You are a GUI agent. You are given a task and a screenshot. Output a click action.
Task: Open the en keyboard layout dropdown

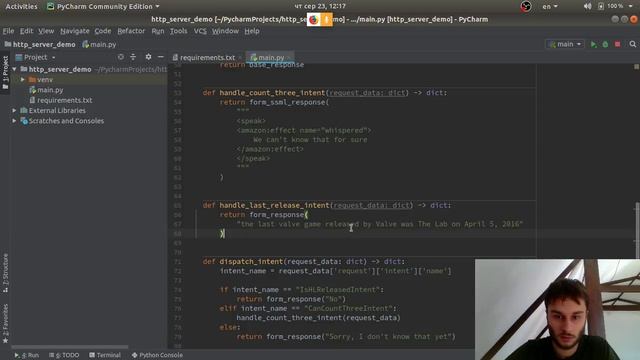549,7
